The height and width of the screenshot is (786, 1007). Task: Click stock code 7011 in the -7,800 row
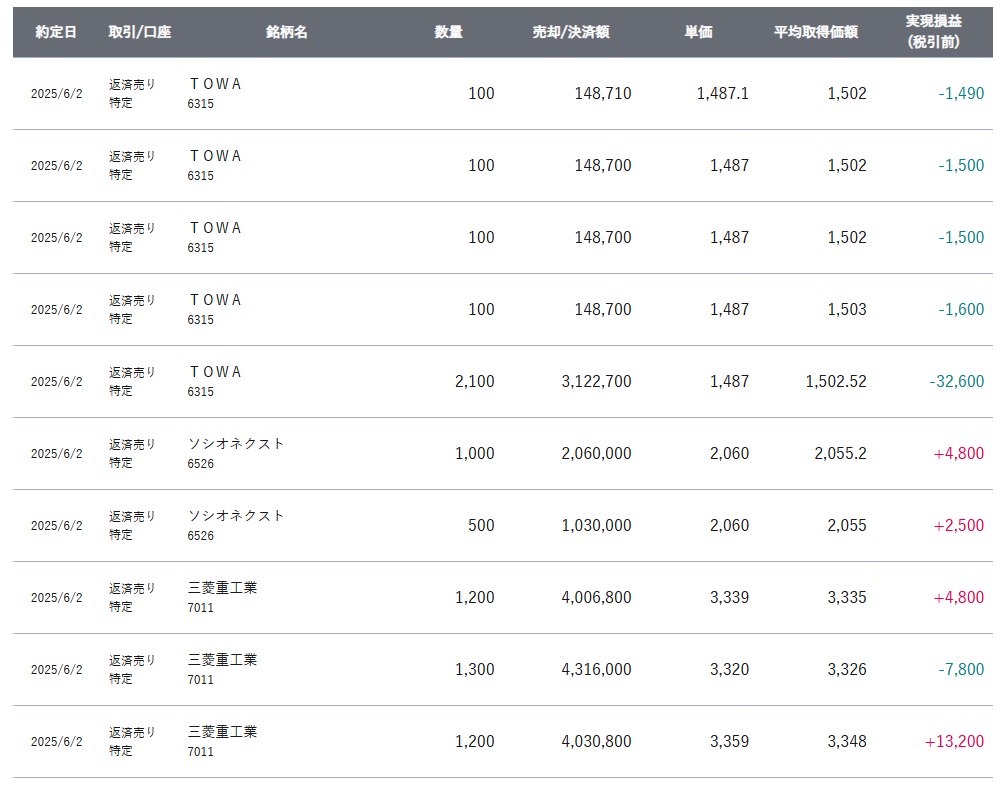[x=200, y=679]
